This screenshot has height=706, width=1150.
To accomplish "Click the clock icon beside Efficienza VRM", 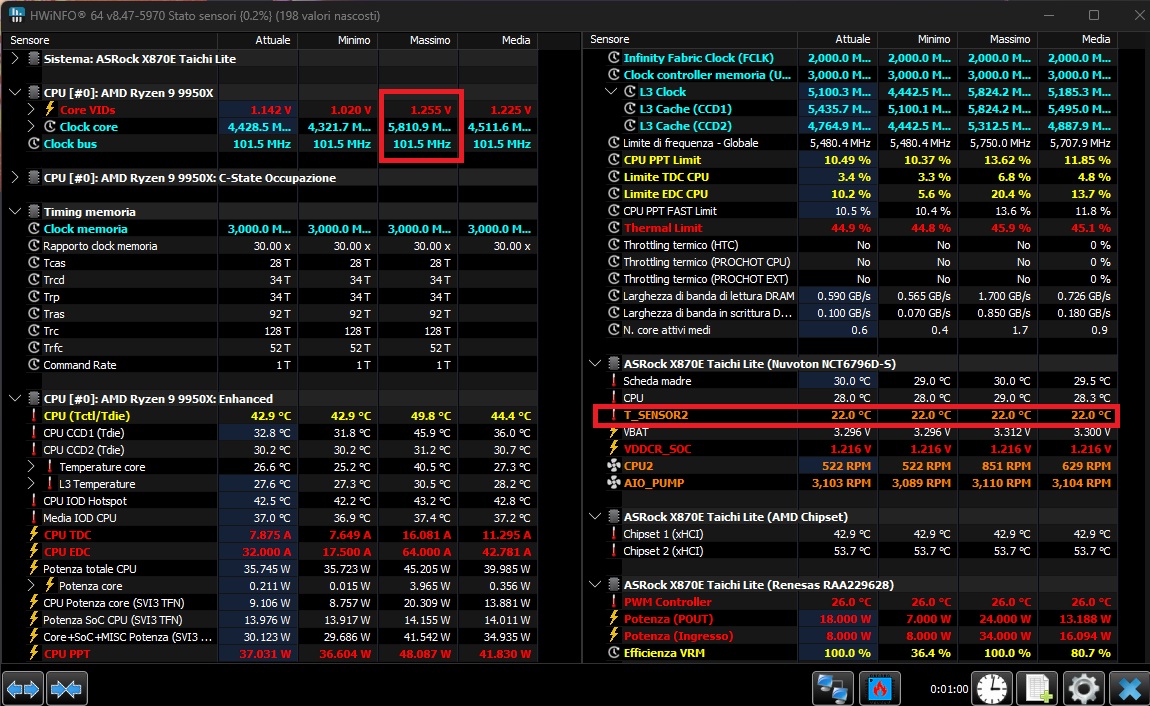I will (x=614, y=652).
